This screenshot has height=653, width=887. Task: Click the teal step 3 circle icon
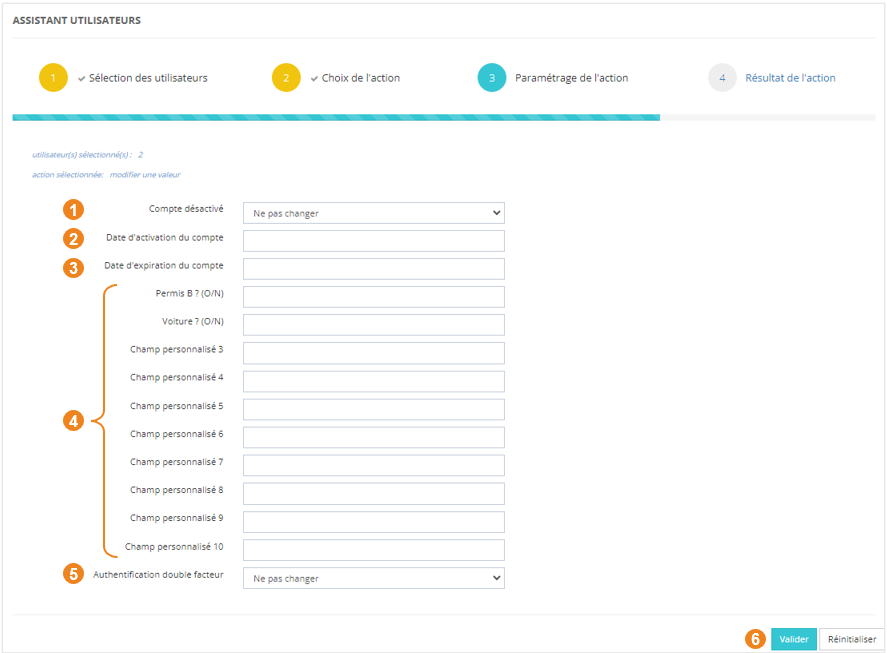[492, 78]
